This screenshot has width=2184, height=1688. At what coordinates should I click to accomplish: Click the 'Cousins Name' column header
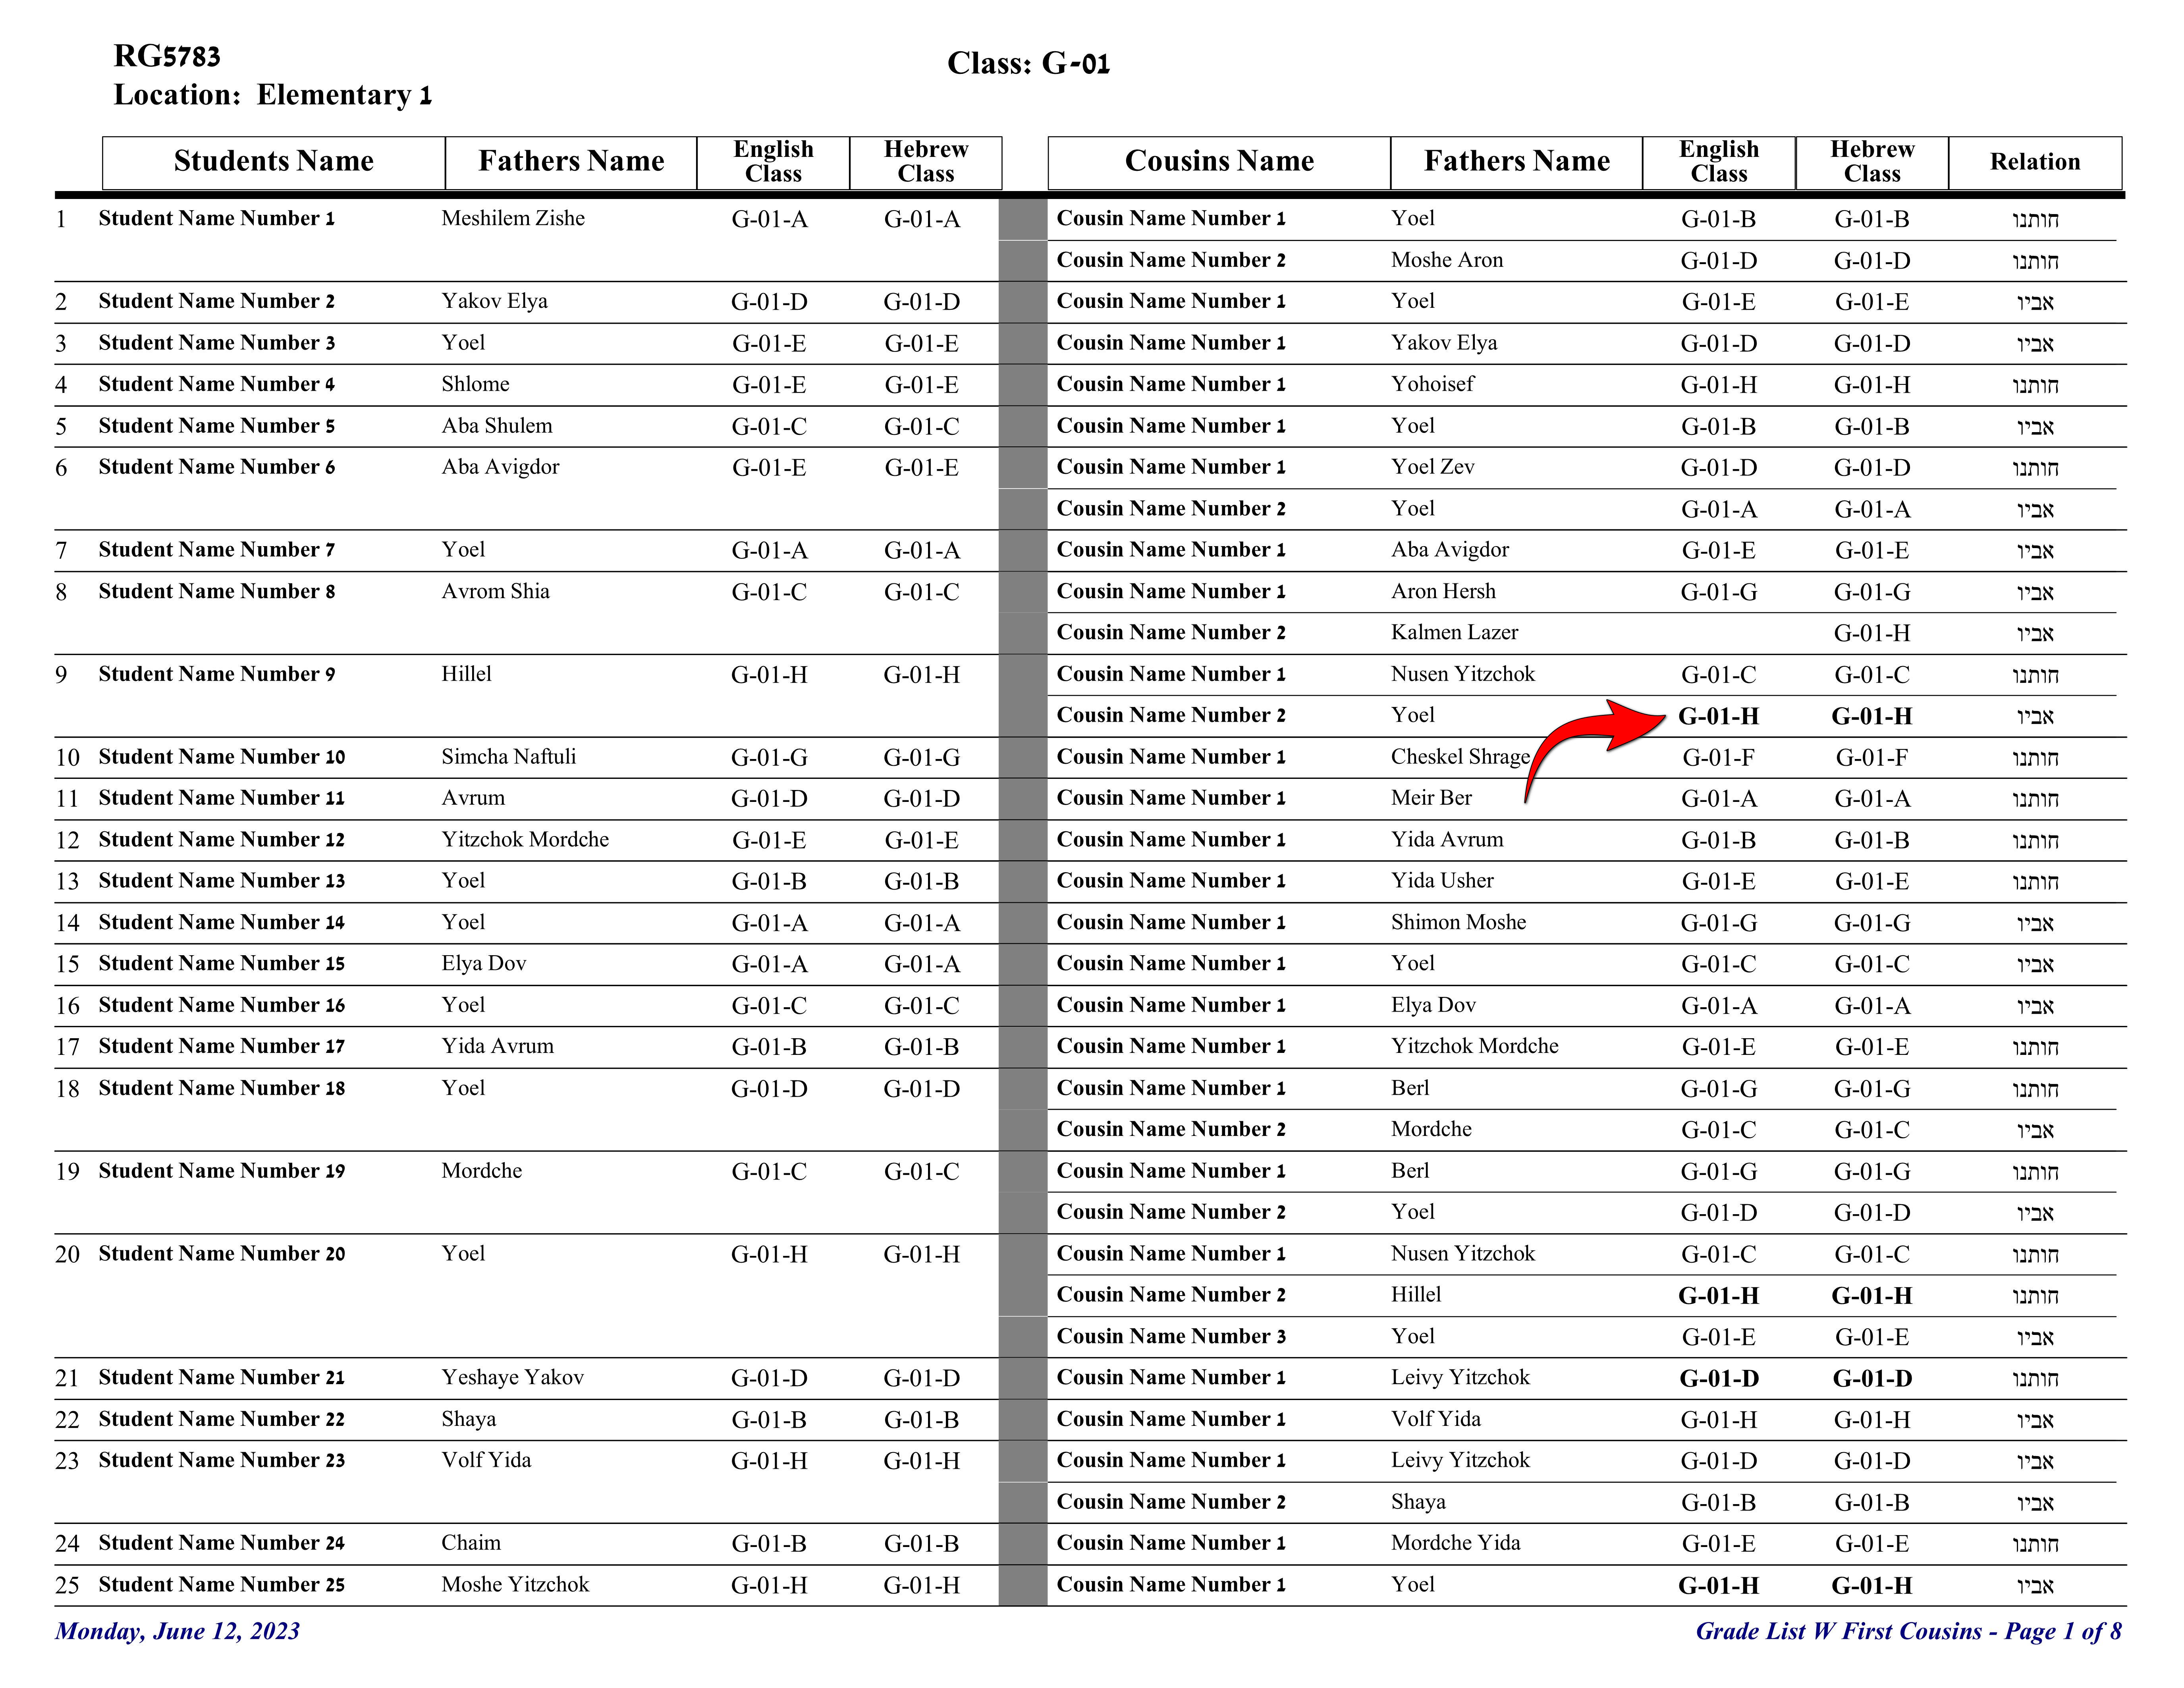1219,162
